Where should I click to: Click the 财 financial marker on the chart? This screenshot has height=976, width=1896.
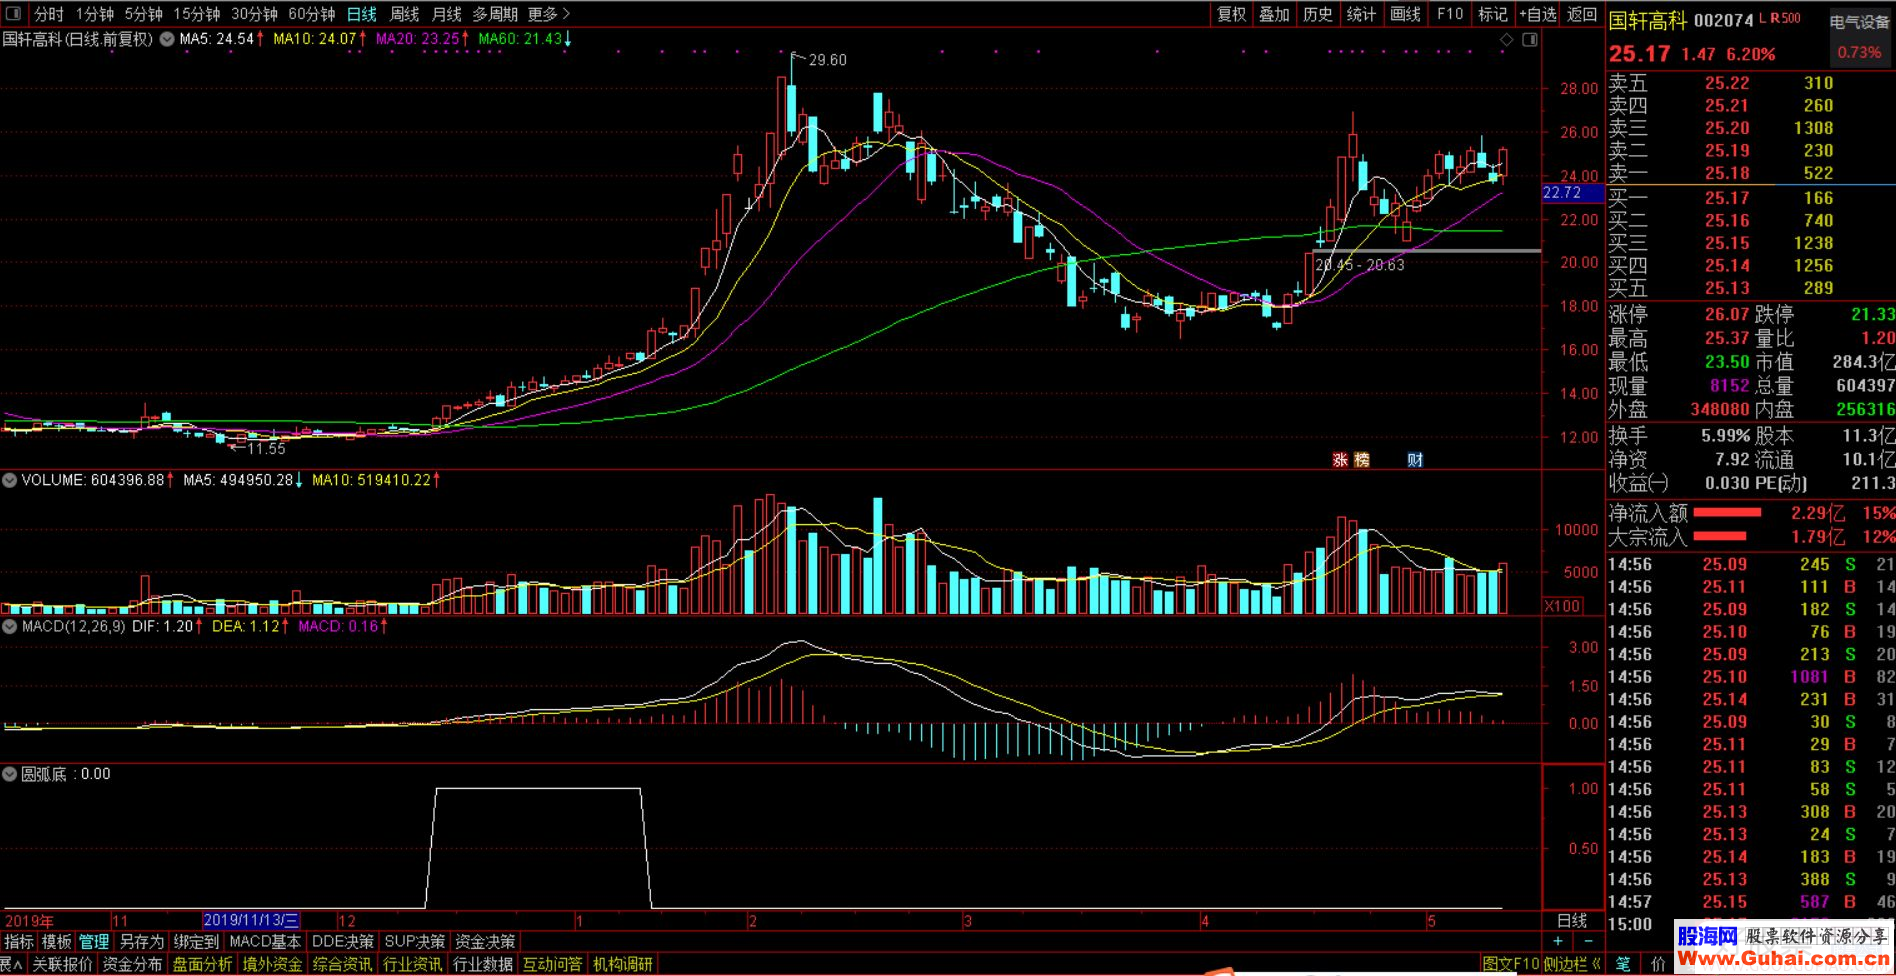click(1415, 460)
